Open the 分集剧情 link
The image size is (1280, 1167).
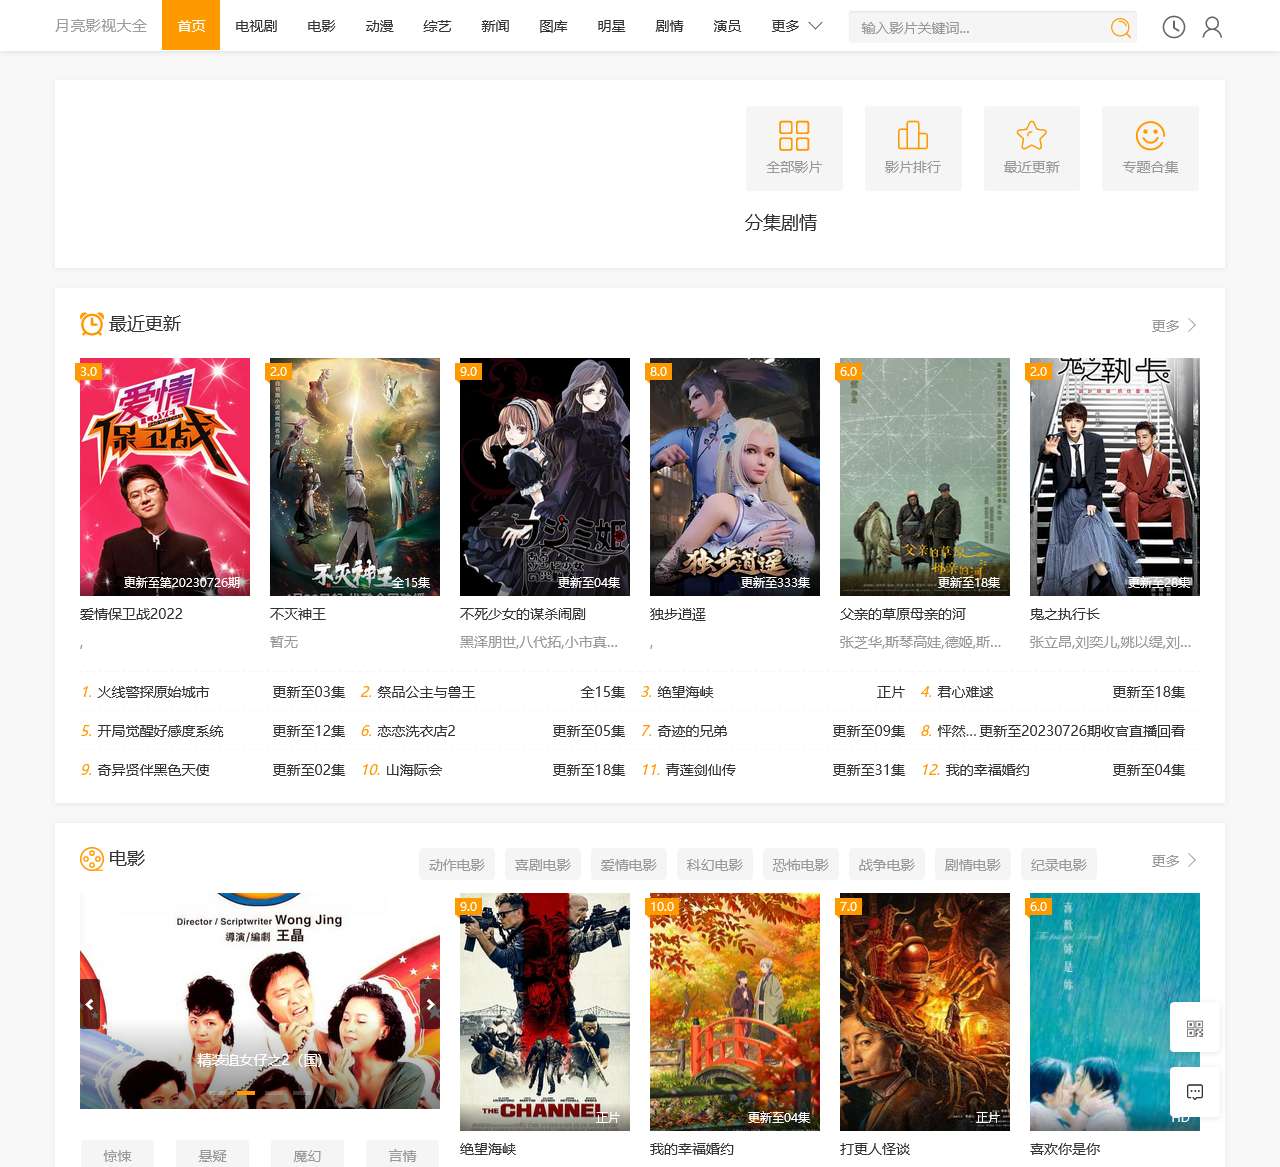[781, 223]
